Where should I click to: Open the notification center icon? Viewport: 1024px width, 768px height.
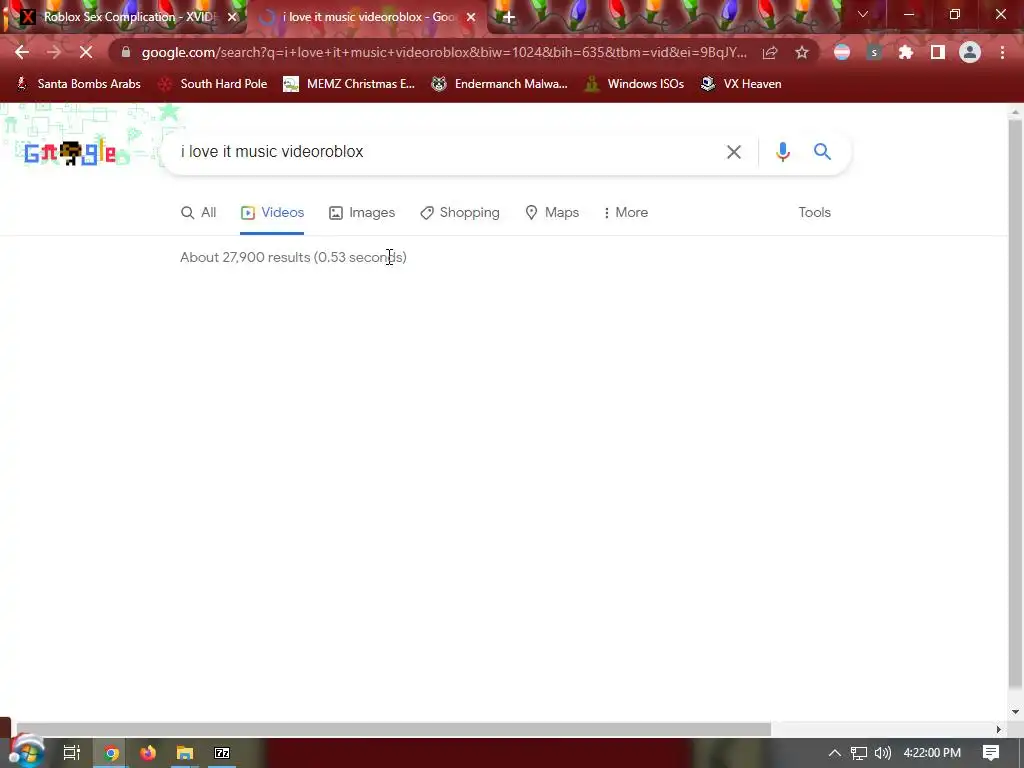991,753
